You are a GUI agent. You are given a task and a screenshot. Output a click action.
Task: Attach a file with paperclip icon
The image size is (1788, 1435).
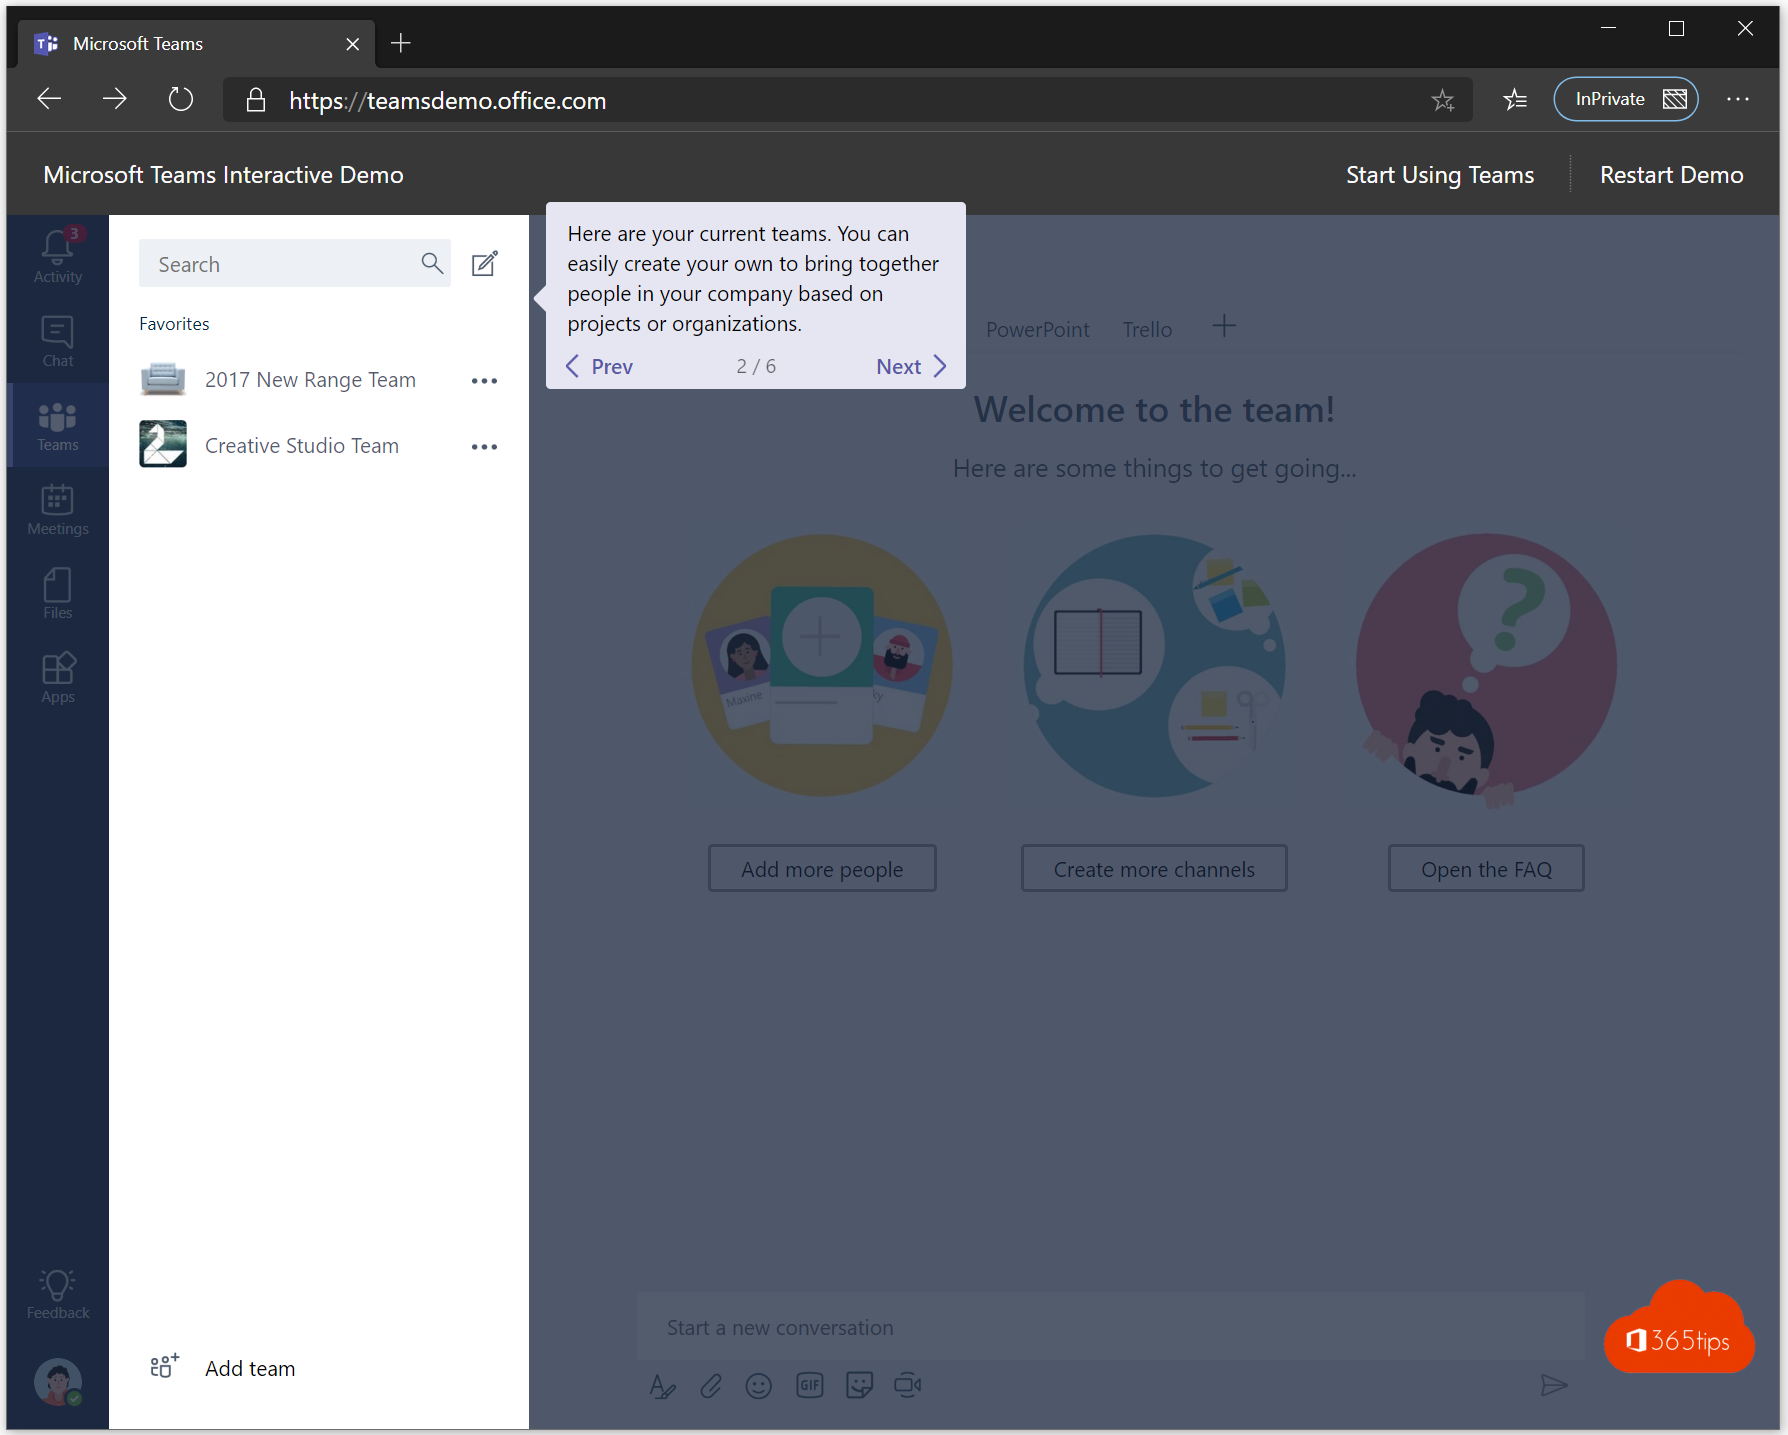pyautogui.click(x=711, y=1385)
